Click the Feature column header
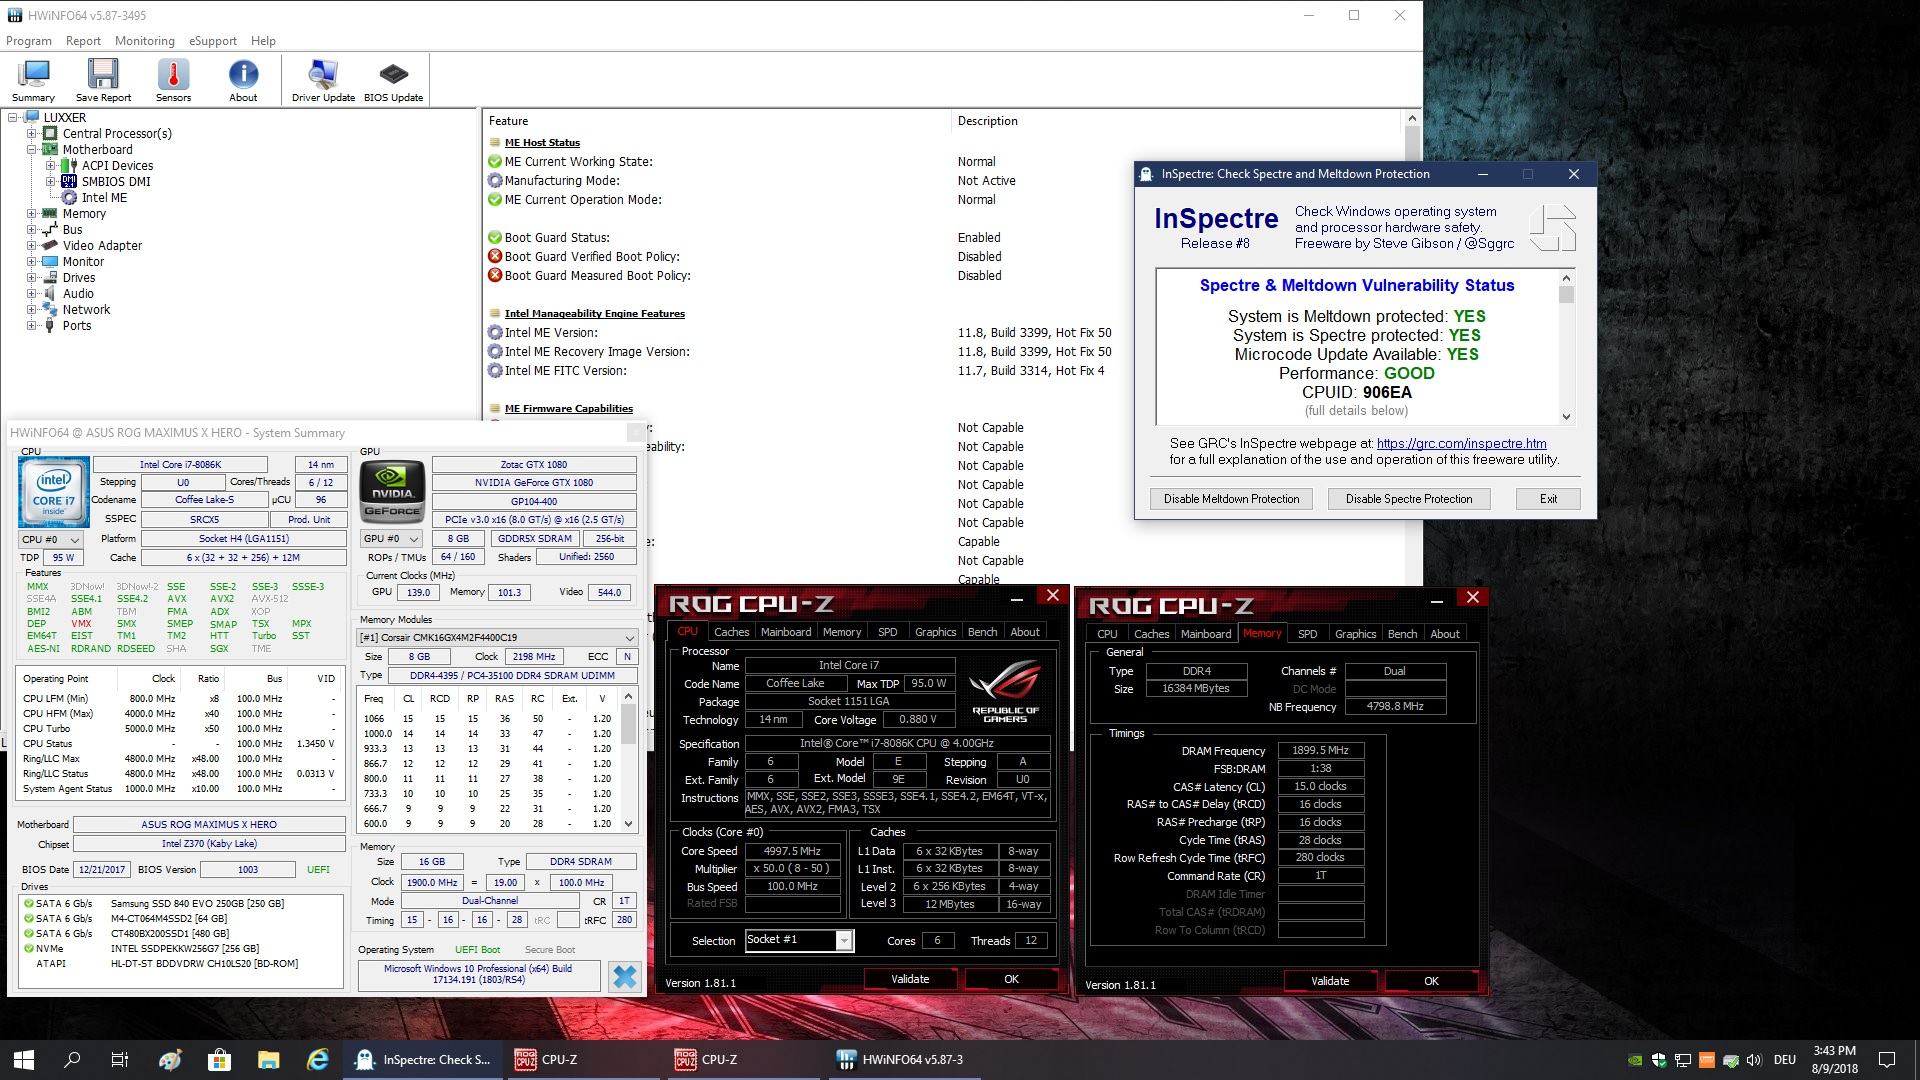Image resolution: width=1920 pixels, height=1080 pixels. pos(716,121)
